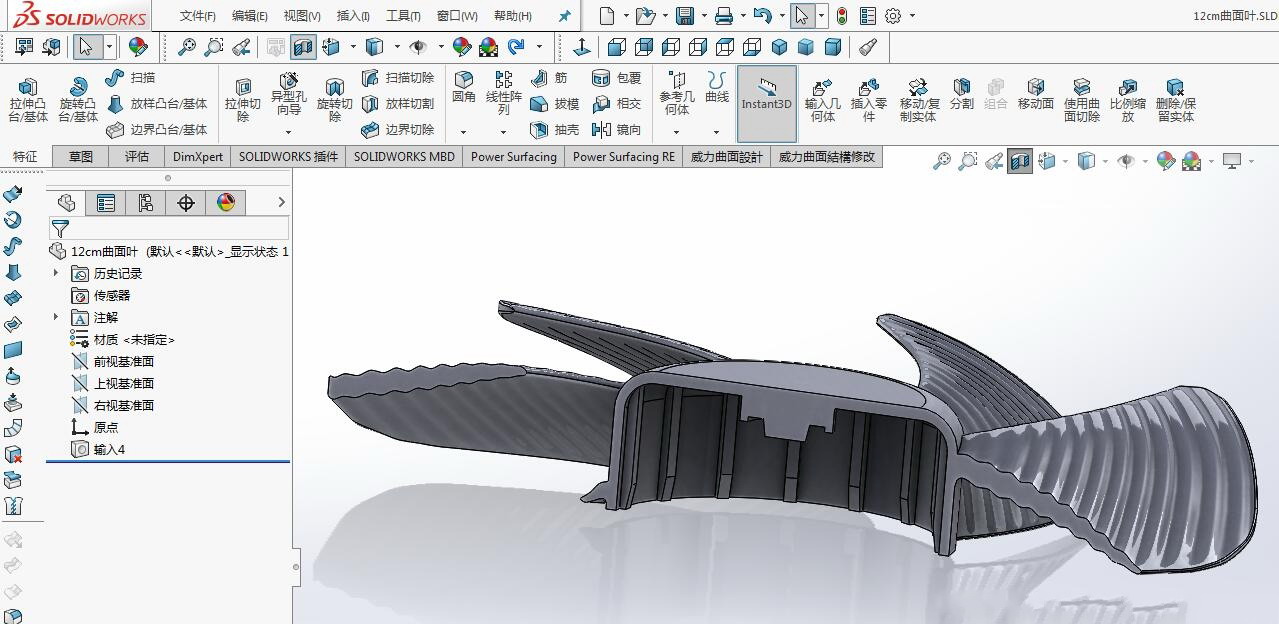The image size is (1279, 624).
Task: Select 输入4 imported body in tree
Action: click(x=98, y=449)
